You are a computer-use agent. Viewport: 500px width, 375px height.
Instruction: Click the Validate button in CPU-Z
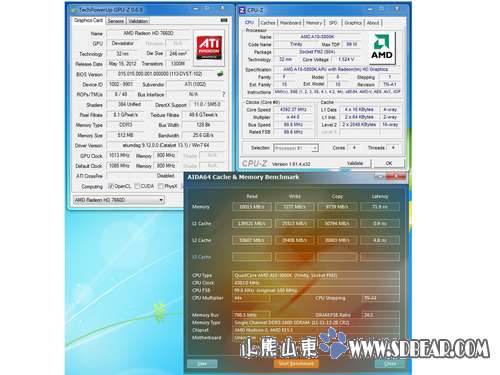pyautogui.click(x=355, y=163)
